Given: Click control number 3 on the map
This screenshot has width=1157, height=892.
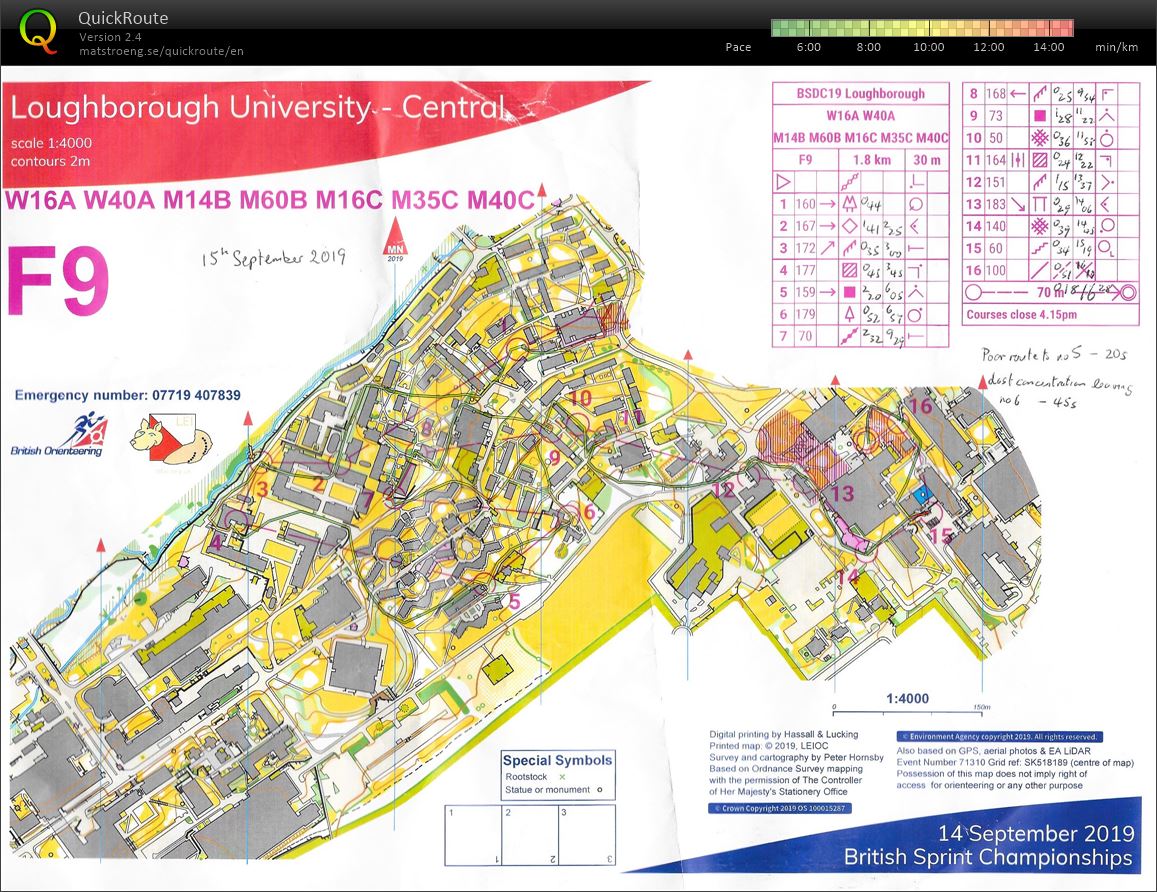Looking at the screenshot, I should (x=262, y=488).
